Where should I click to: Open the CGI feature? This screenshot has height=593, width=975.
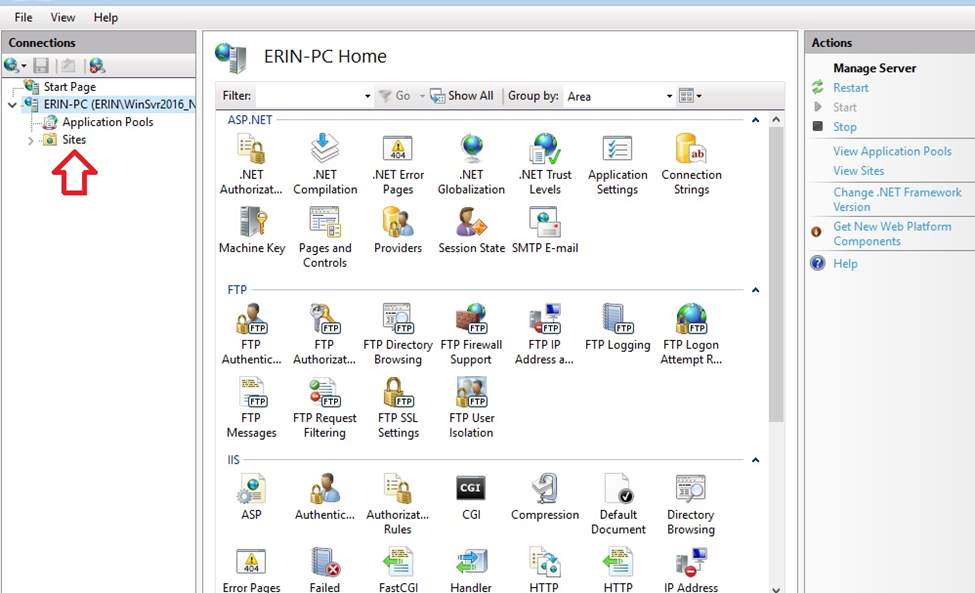471,497
